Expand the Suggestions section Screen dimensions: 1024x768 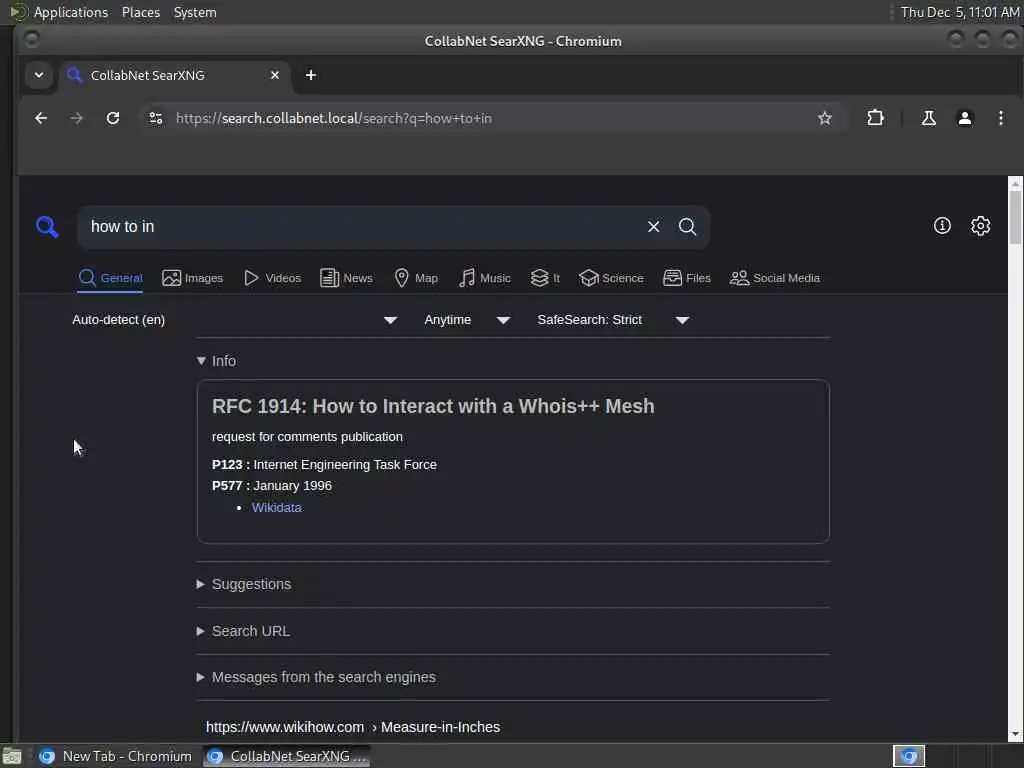pyautogui.click(x=244, y=584)
